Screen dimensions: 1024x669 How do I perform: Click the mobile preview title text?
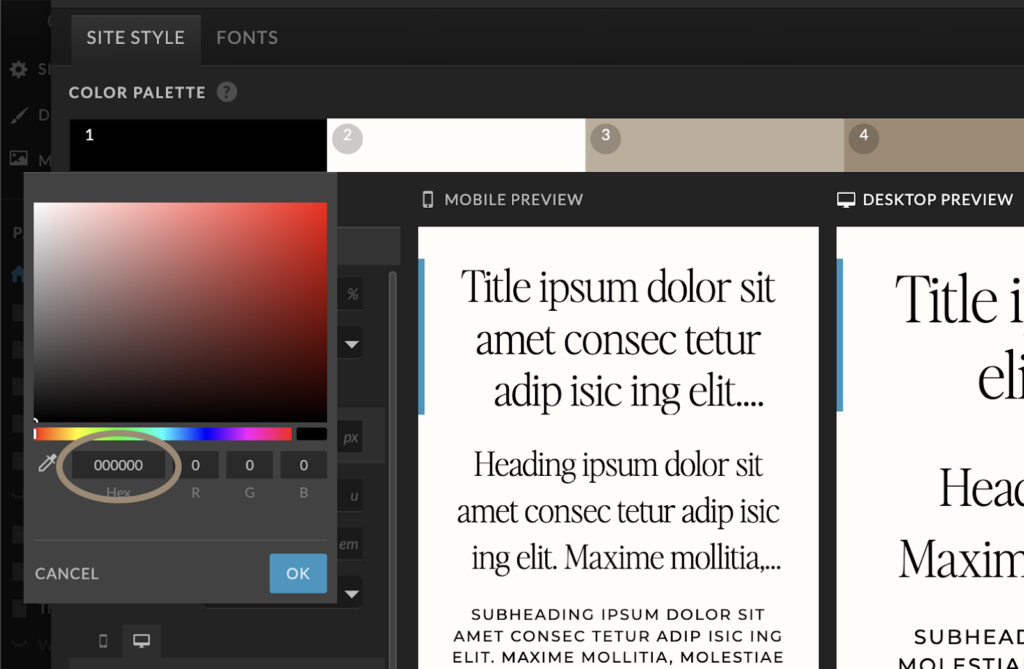(x=618, y=339)
